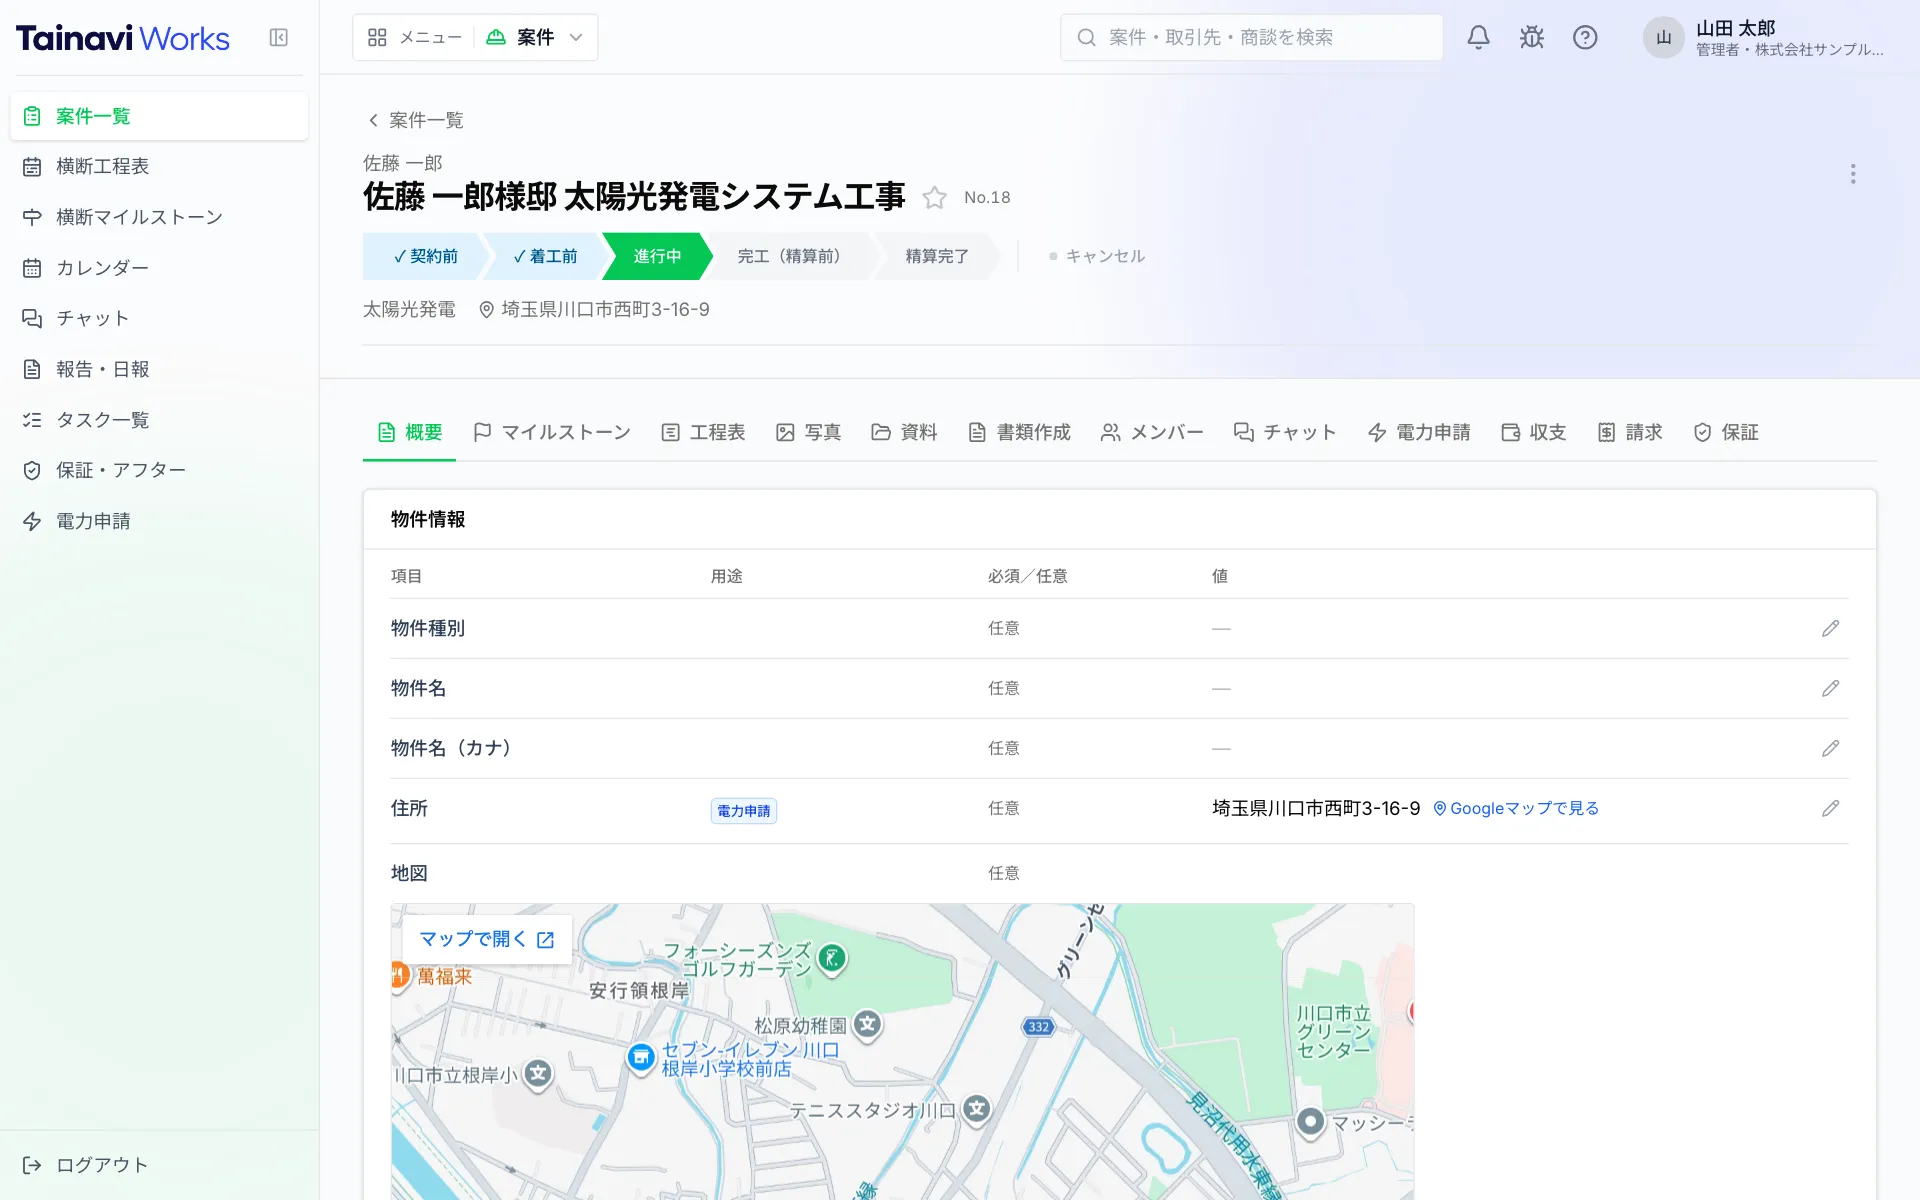Open カレンダー in the sidebar

(159, 268)
